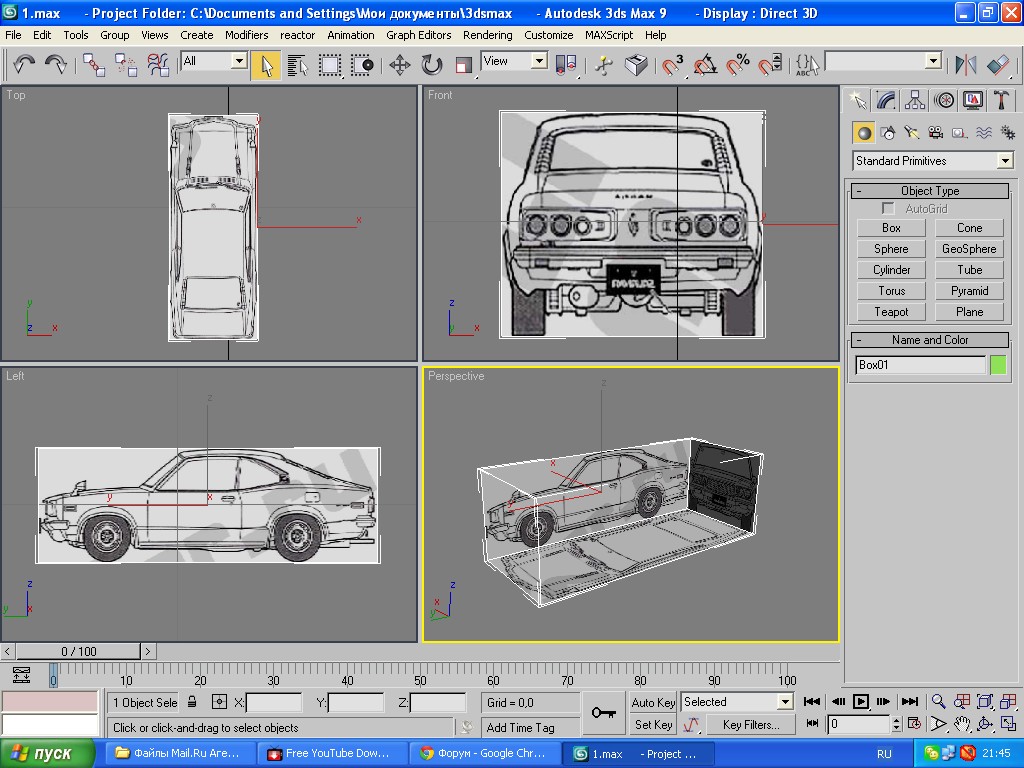Image resolution: width=1024 pixels, height=768 pixels.
Task: Click the green object color swatch
Action: pyautogui.click(x=998, y=365)
